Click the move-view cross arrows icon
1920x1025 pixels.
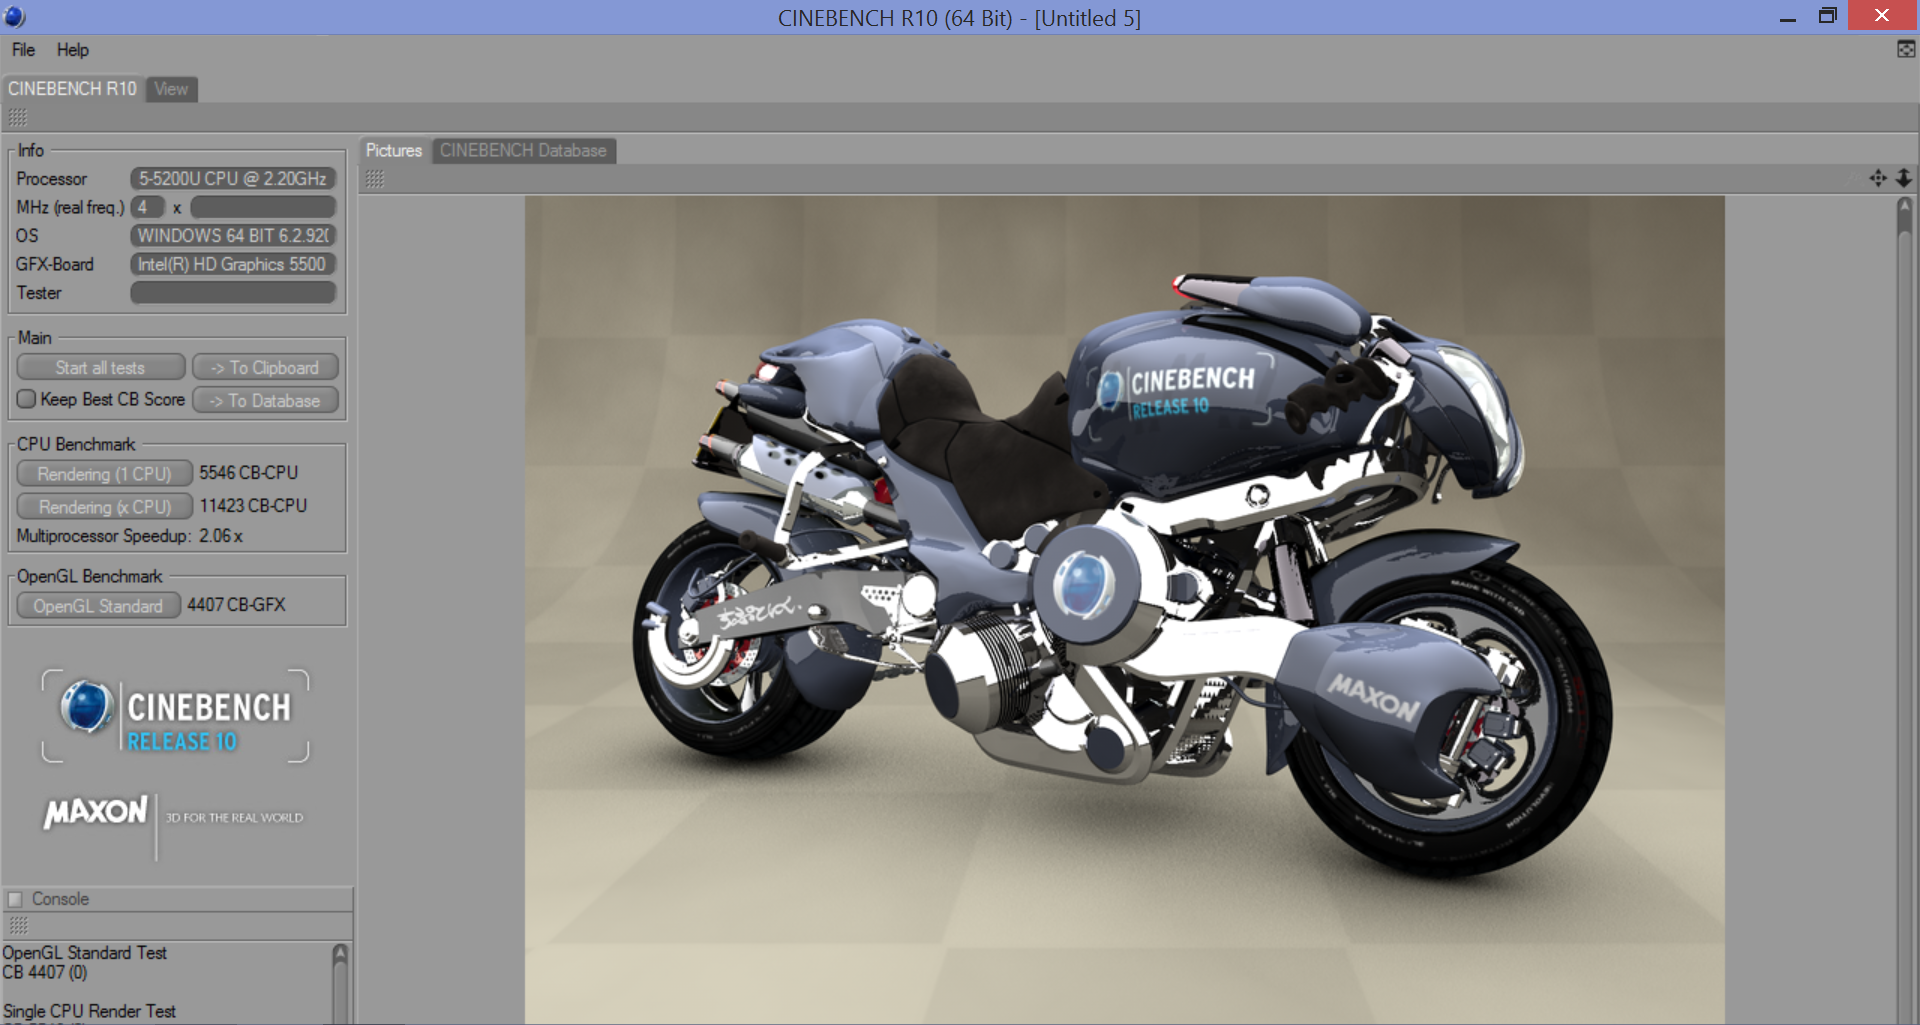pos(1878,178)
